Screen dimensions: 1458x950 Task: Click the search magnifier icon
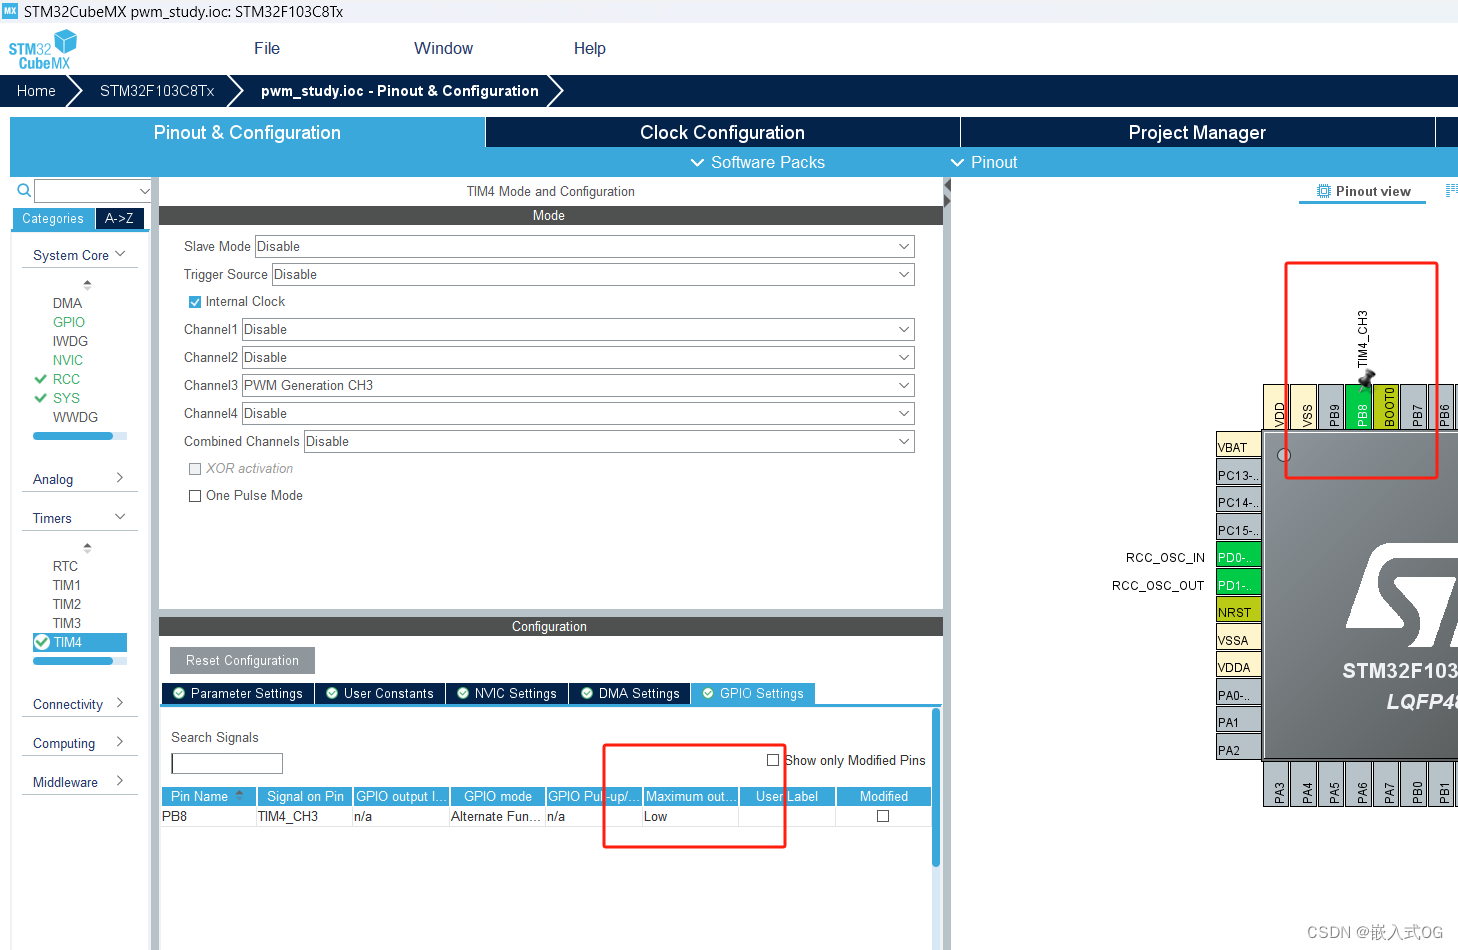(x=24, y=190)
